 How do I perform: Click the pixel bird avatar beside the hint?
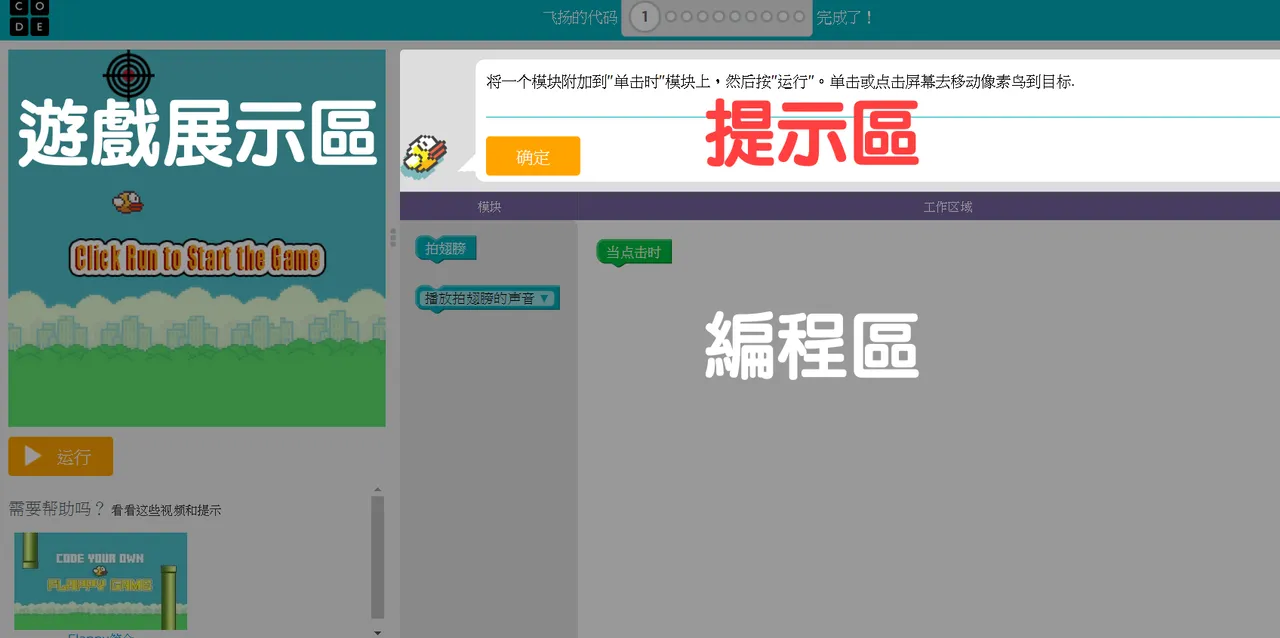tap(425, 157)
